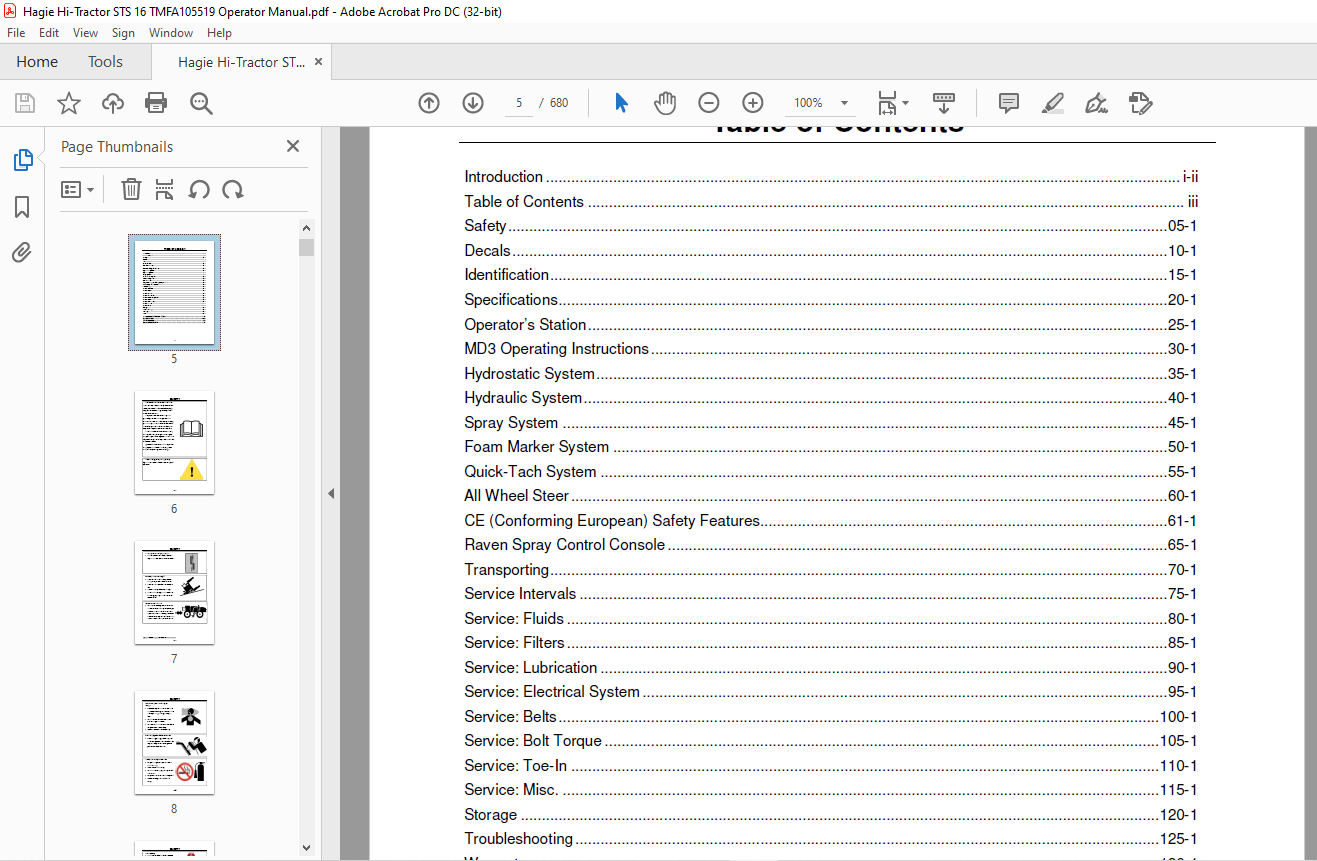Open the zoom level dropdown
Image resolution: width=1317 pixels, height=861 pixels.
click(845, 103)
